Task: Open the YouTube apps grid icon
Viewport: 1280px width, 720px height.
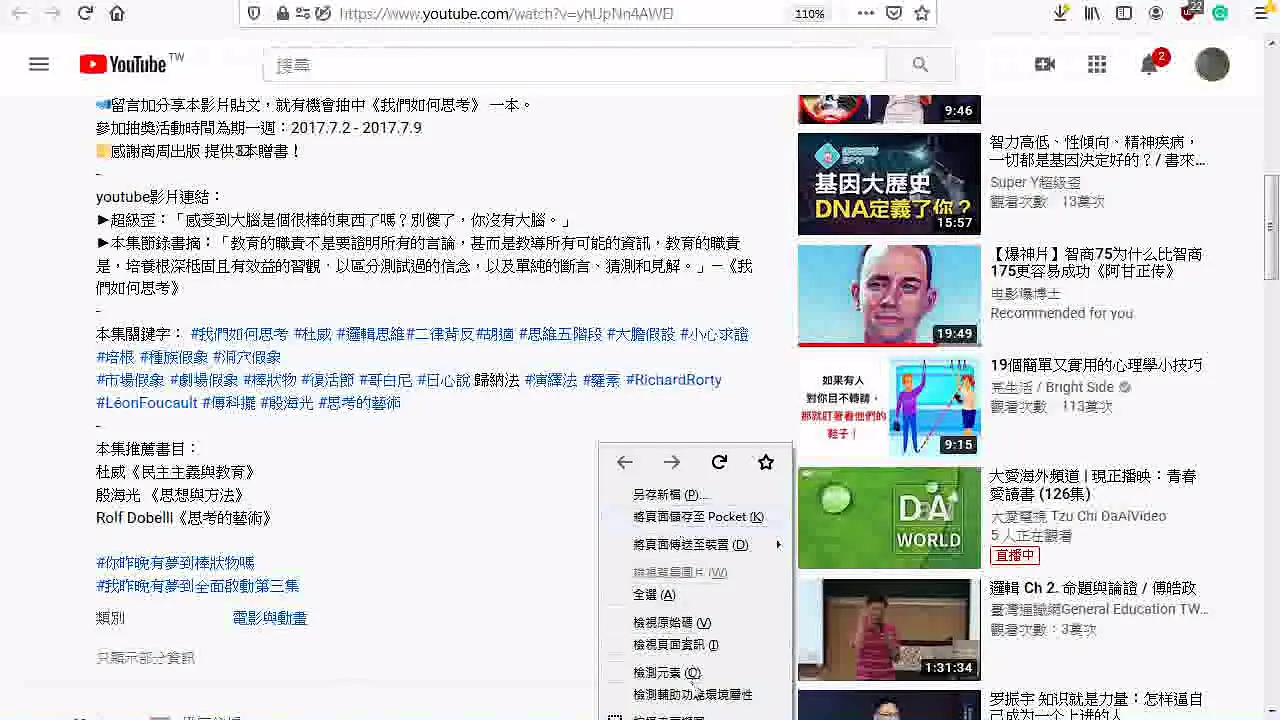Action: (x=1097, y=65)
